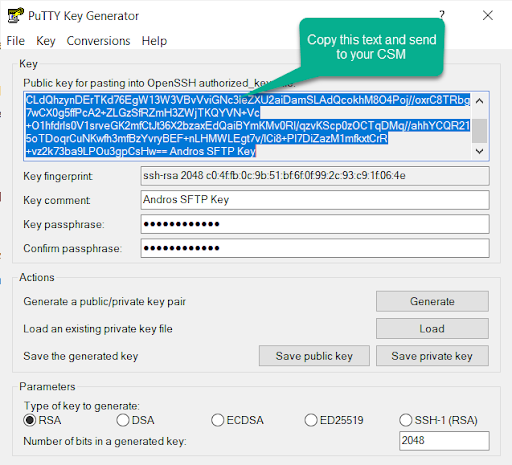The width and height of the screenshot is (512, 465).
Task: Click the 'Parameters' group heading
Action: pyautogui.click(x=47, y=387)
